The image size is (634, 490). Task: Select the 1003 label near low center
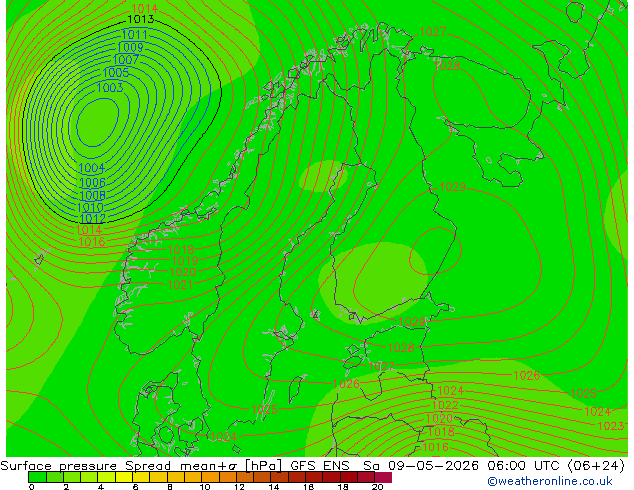point(110,87)
